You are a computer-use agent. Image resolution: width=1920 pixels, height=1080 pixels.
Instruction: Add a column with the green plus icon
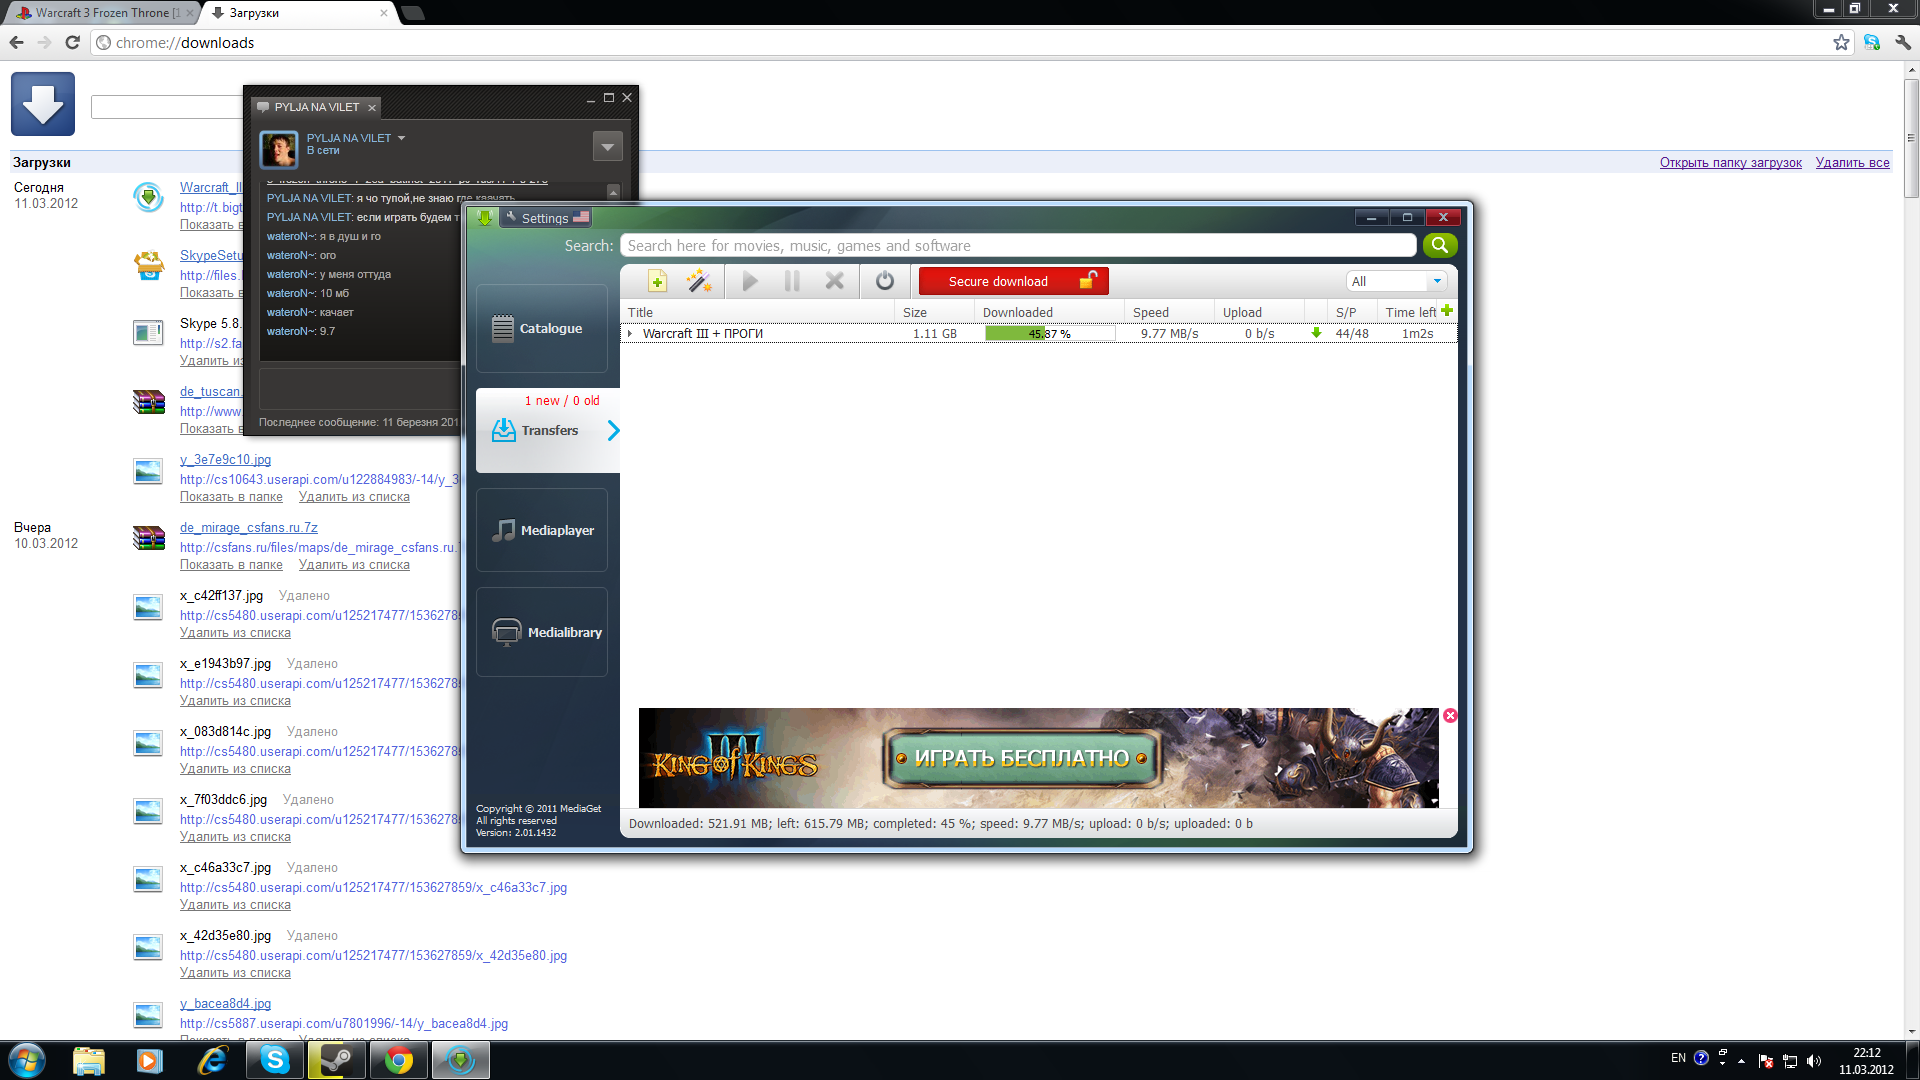click(1446, 311)
